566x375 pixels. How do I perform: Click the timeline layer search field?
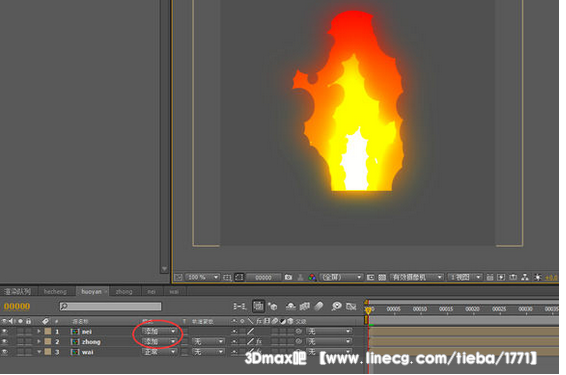110,306
